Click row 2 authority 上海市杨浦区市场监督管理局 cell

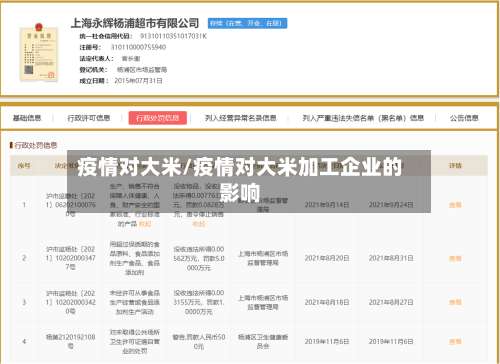click(x=263, y=258)
